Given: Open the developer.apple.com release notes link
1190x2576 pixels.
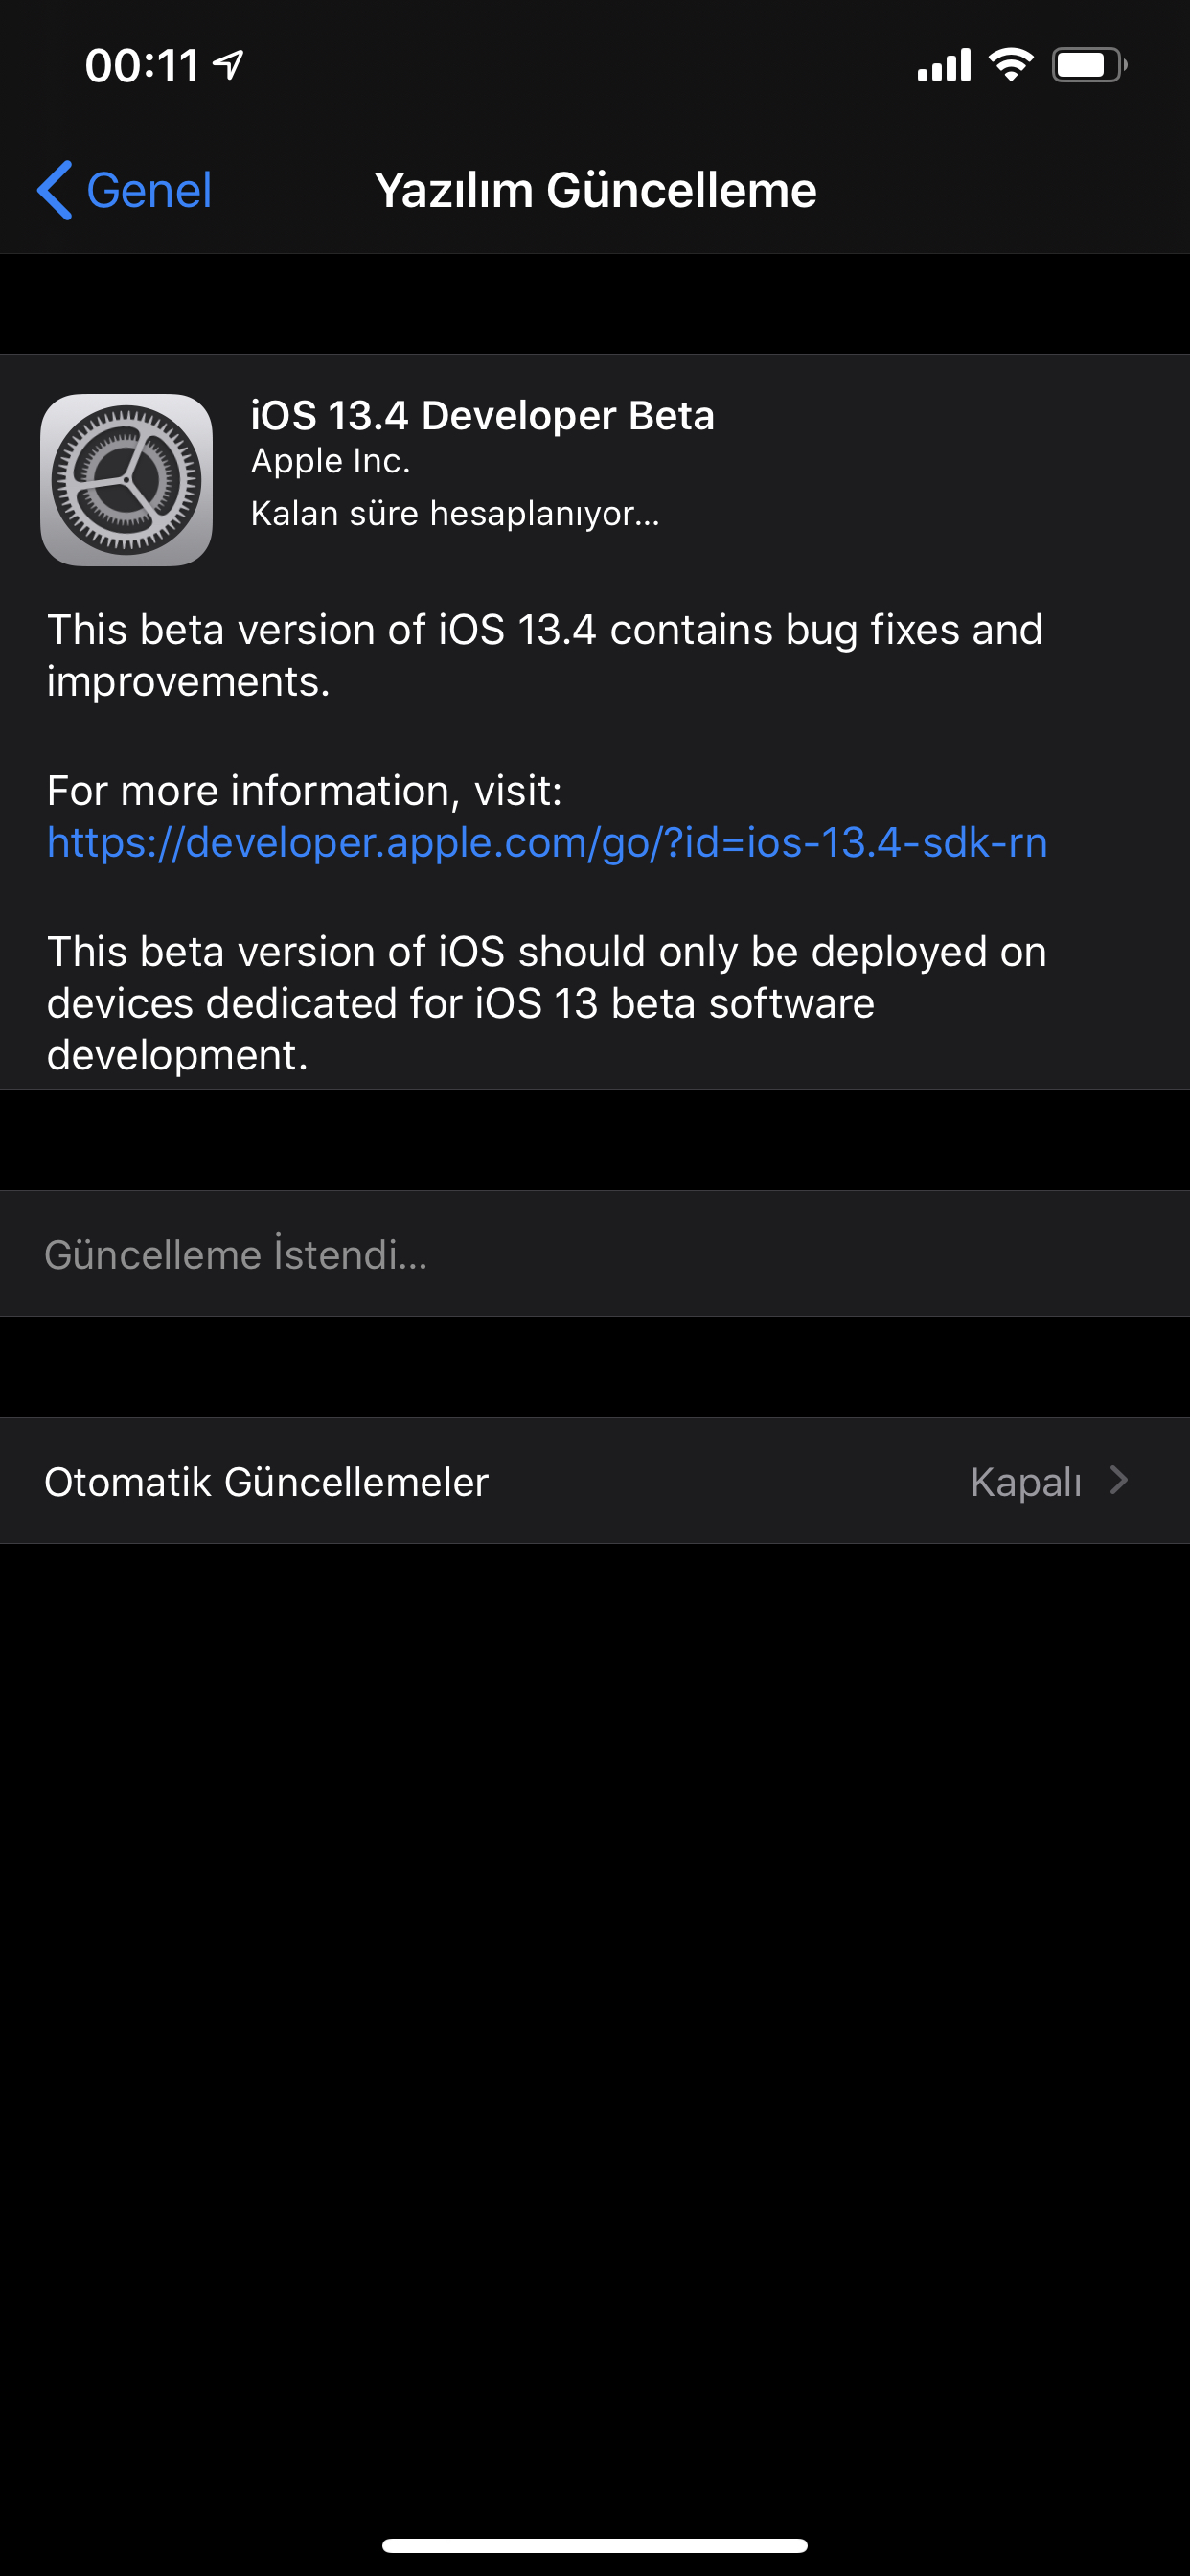Looking at the screenshot, I should [x=547, y=842].
